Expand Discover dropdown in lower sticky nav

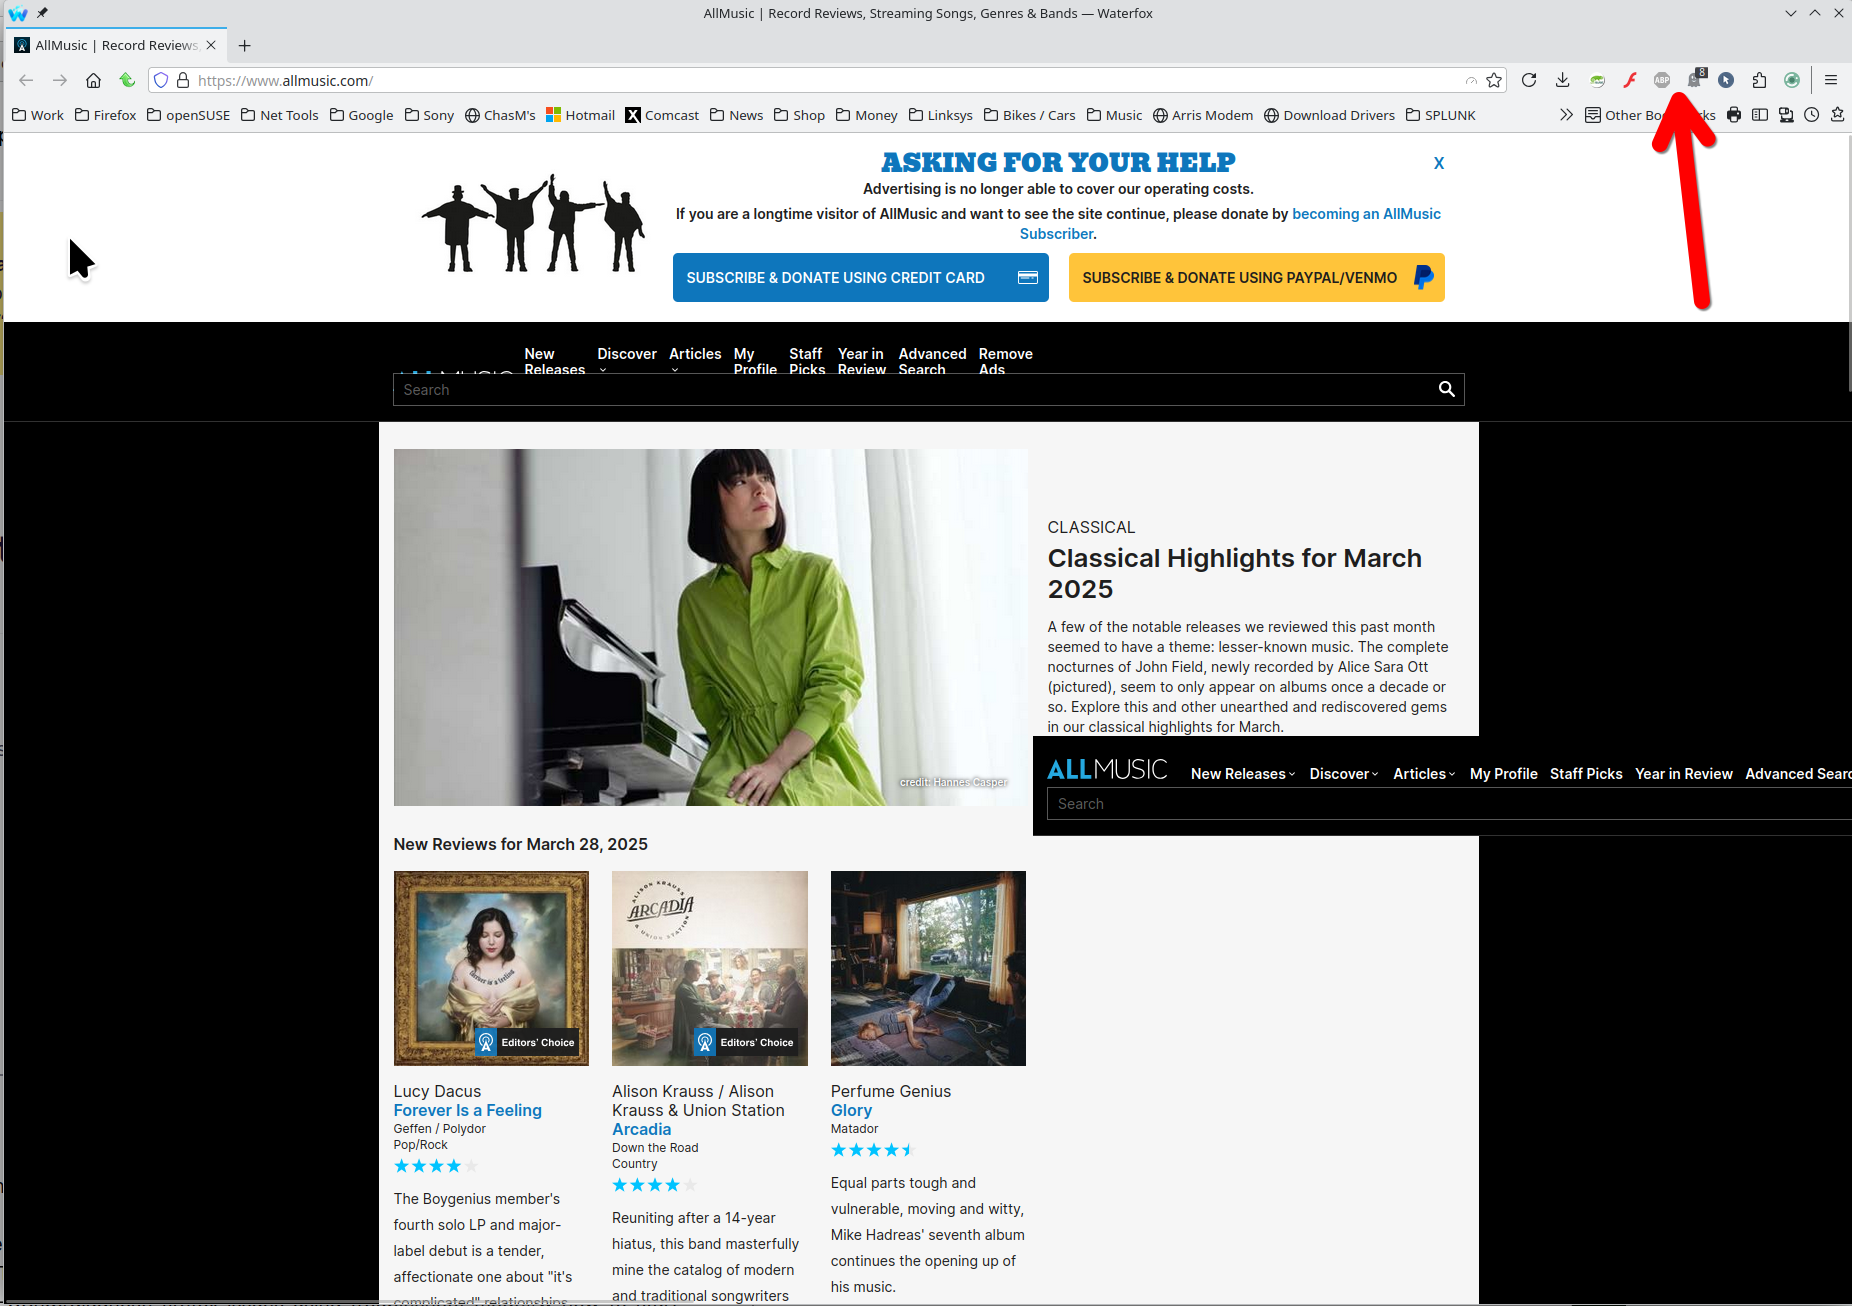tap(1344, 774)
